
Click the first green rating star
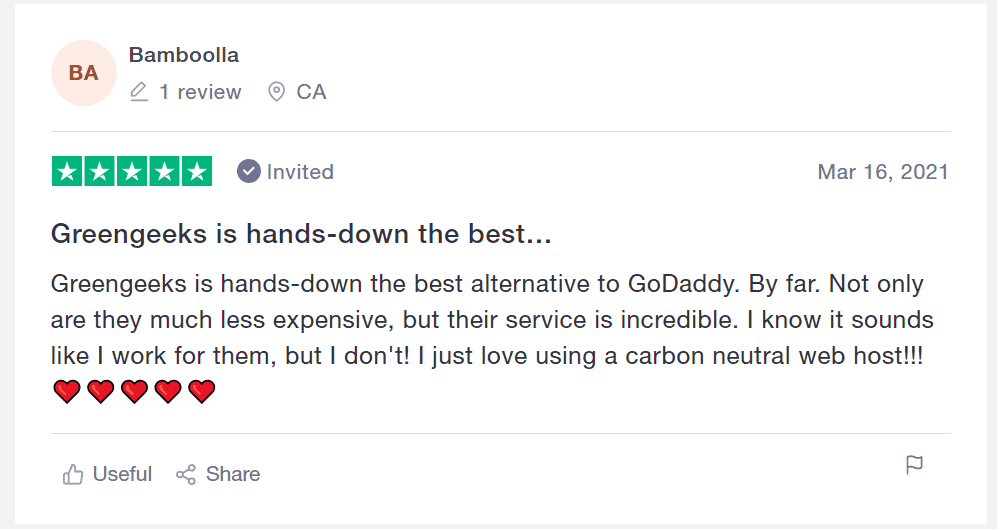pyautogui.click(x=67, y=172)
